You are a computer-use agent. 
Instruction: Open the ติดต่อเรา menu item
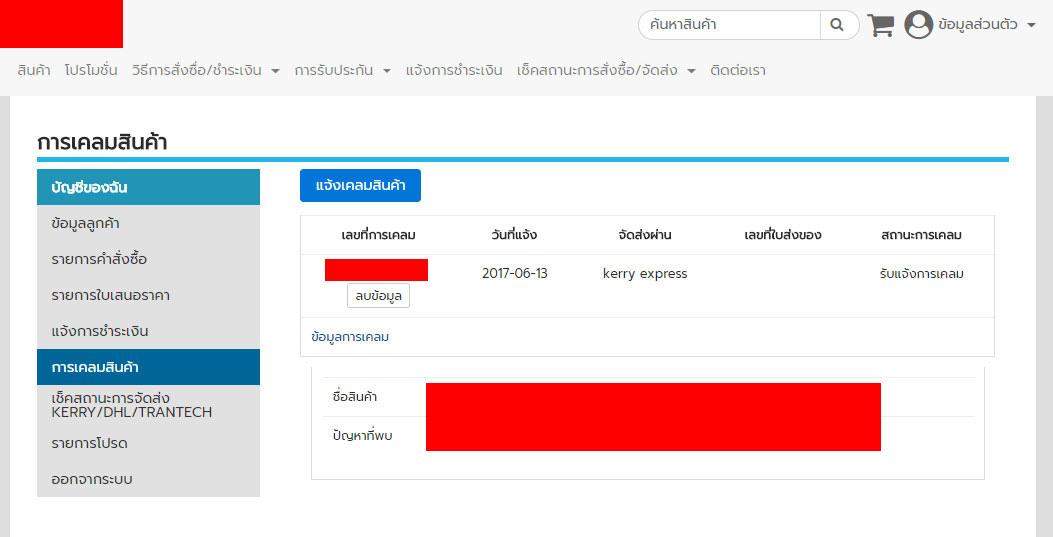[737, 70]
